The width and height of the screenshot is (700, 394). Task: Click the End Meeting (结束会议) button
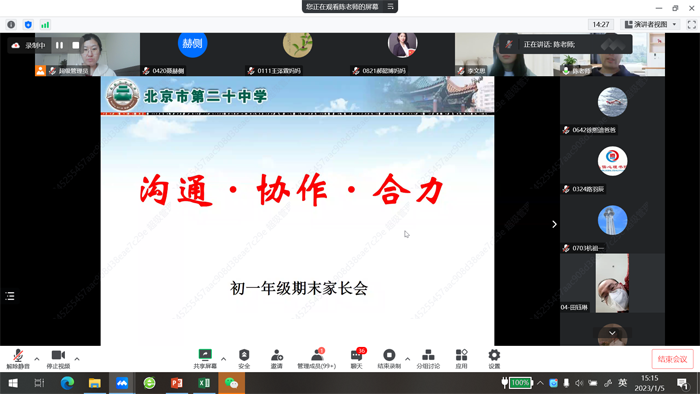tap(672, 359)
